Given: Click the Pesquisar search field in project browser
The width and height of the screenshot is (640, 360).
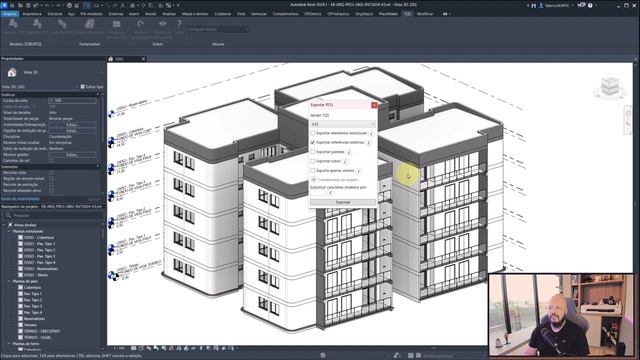Looking at the screenshot, I should 53,215.
